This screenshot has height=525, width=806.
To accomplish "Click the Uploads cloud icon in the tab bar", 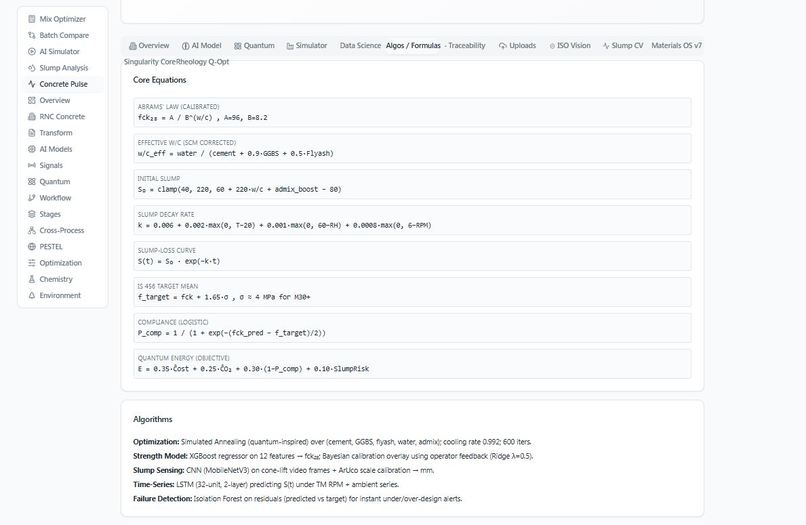I will 503,46.
